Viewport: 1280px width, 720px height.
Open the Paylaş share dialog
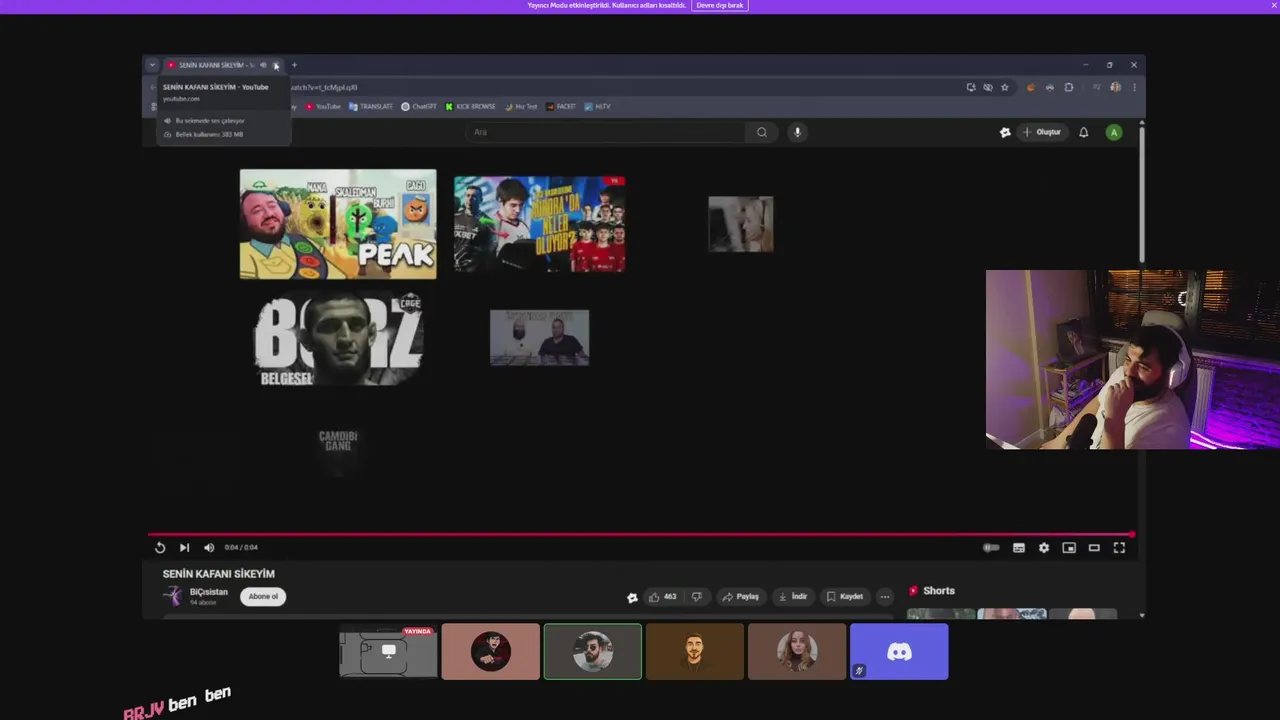(741, 597)
